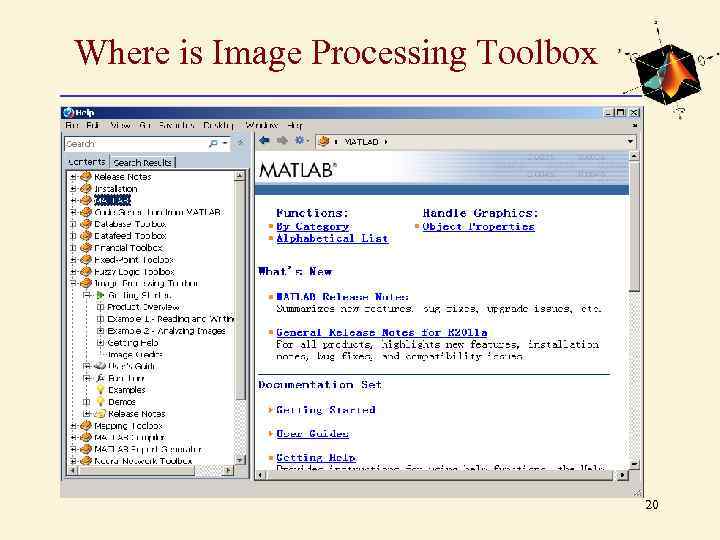Click the Release Notes book icon at top
Image resolution: width=720 pixels, height=540 pixels.
(86, 177)
